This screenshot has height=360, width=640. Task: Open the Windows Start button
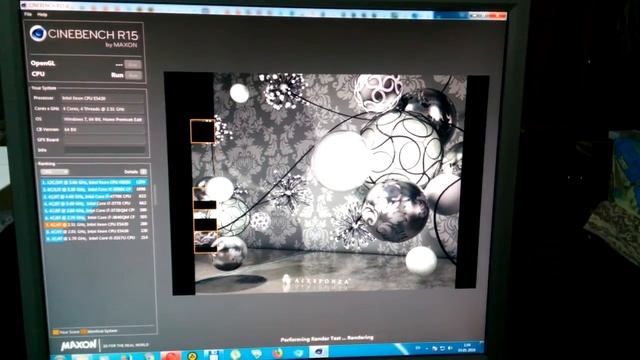pyautogui.click(x=60, y=357)
